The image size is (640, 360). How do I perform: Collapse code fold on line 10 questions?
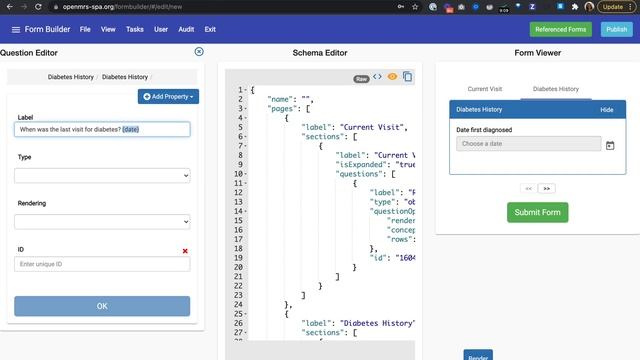coord(246,174)
